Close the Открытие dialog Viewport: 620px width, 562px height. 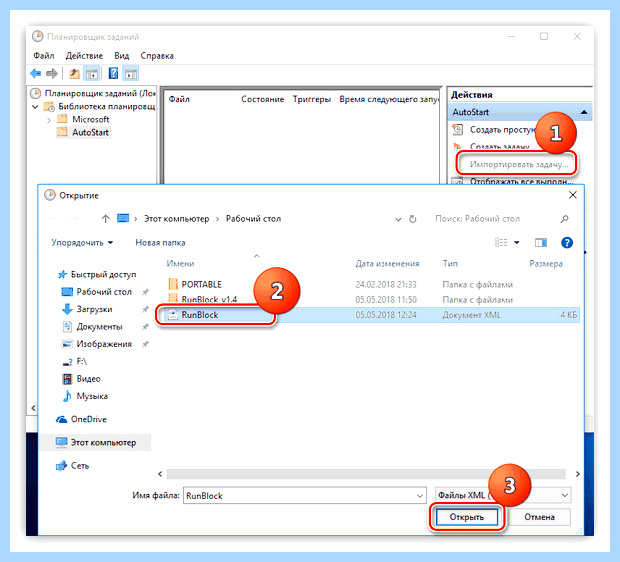(573, 195)
